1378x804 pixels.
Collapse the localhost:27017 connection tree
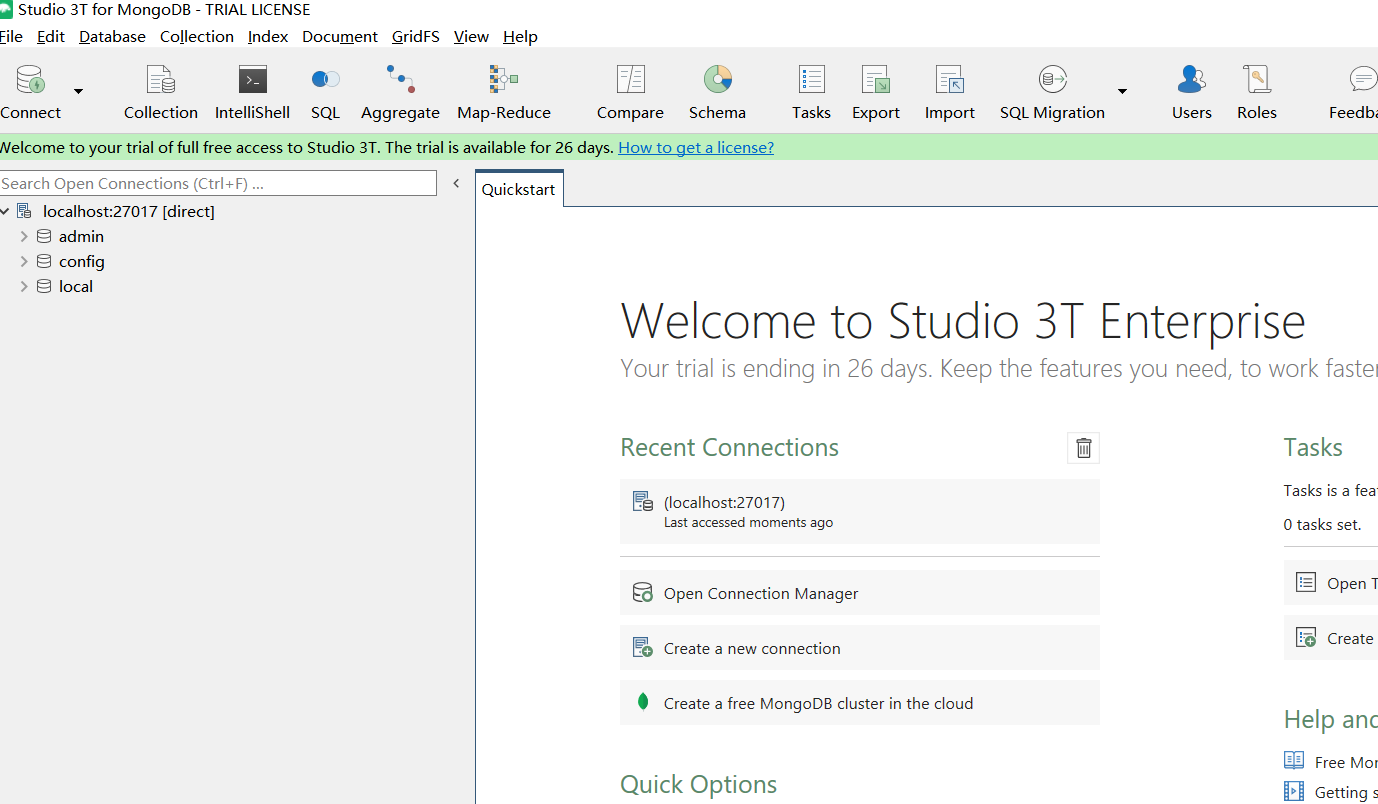point(5,212)
